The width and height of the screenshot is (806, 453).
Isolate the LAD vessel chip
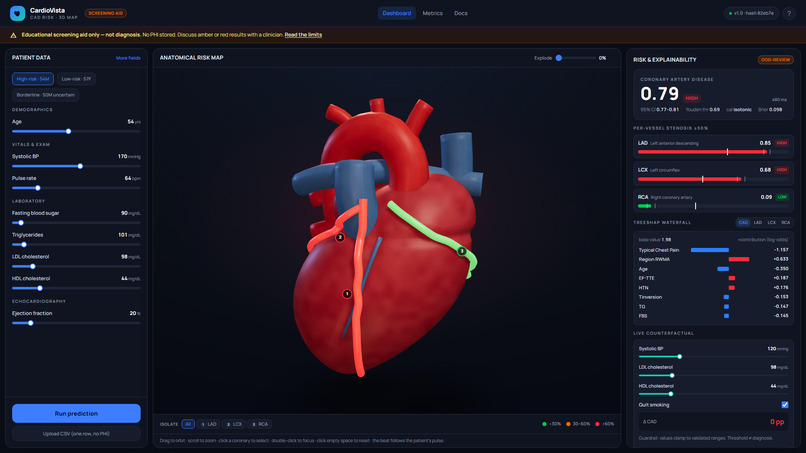[209, 424]
